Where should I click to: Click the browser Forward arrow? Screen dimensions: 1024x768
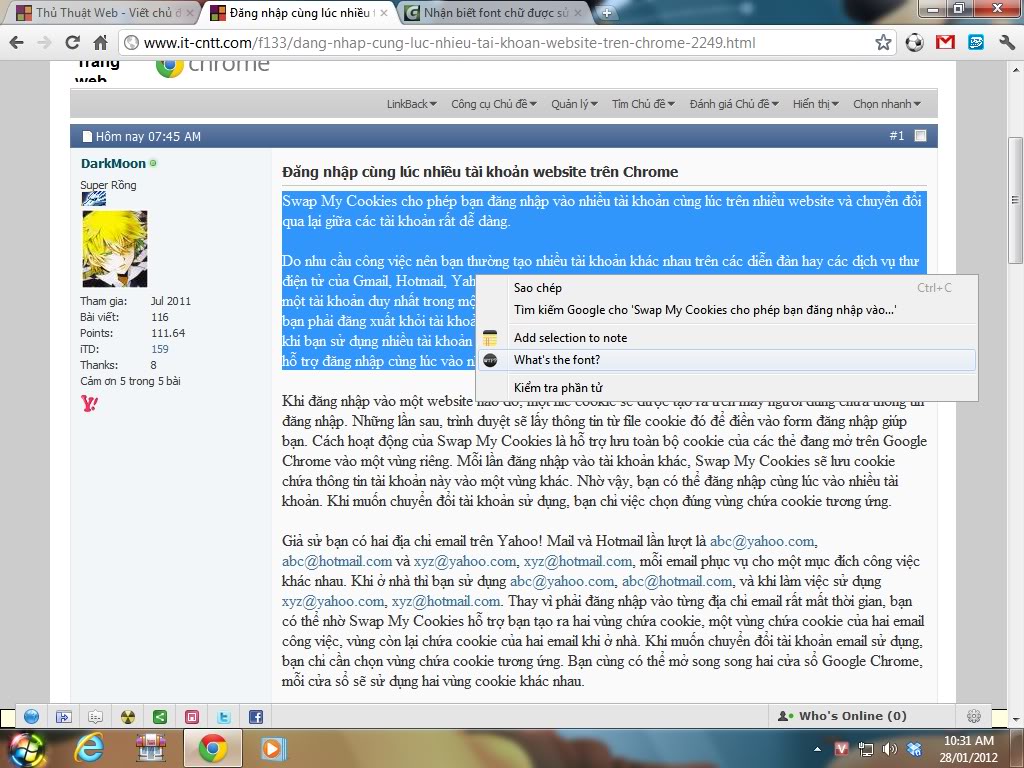44,43
